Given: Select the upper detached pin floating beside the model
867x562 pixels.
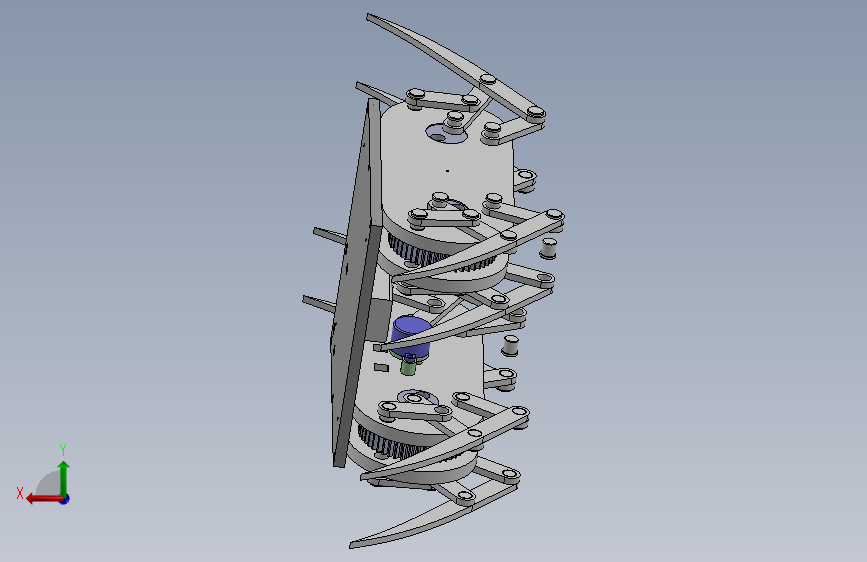Looking at the screenshot, I should coord(549,248).
